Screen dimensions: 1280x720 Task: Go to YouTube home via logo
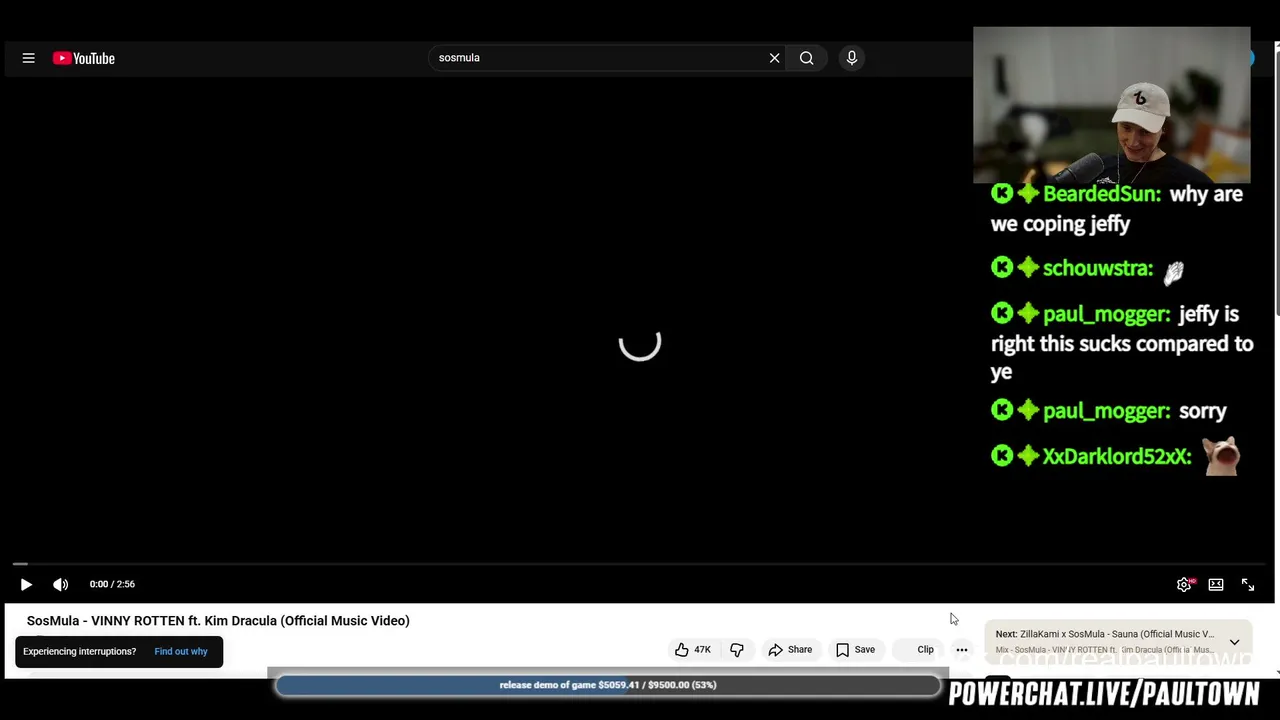[x=84, y=58]
